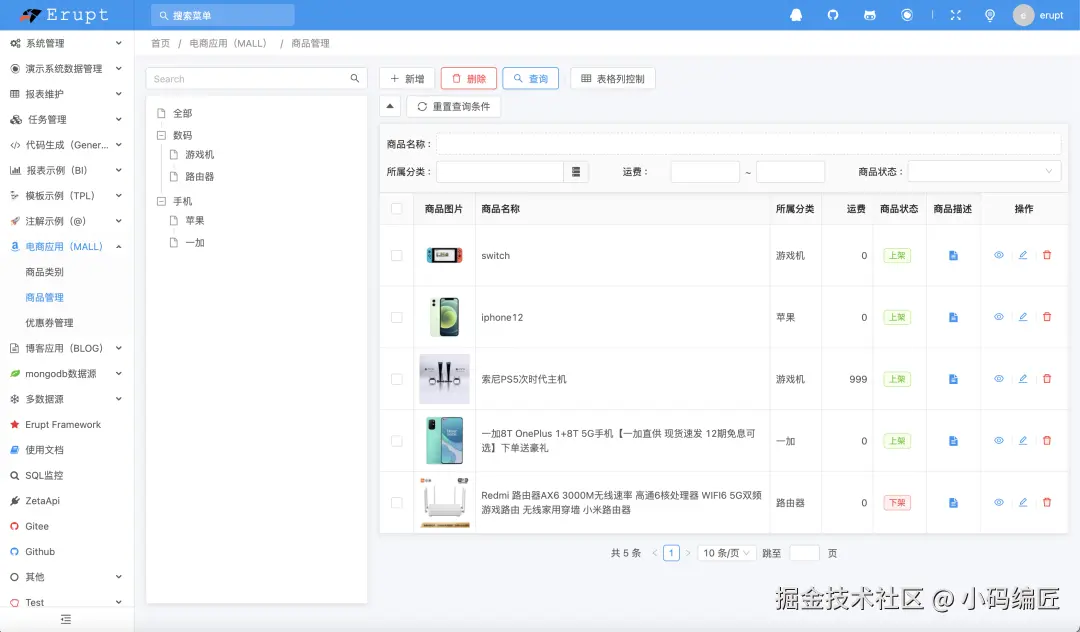Open description document for switch
This screenshot has width=1080, height=632.
tap(953, 255)
